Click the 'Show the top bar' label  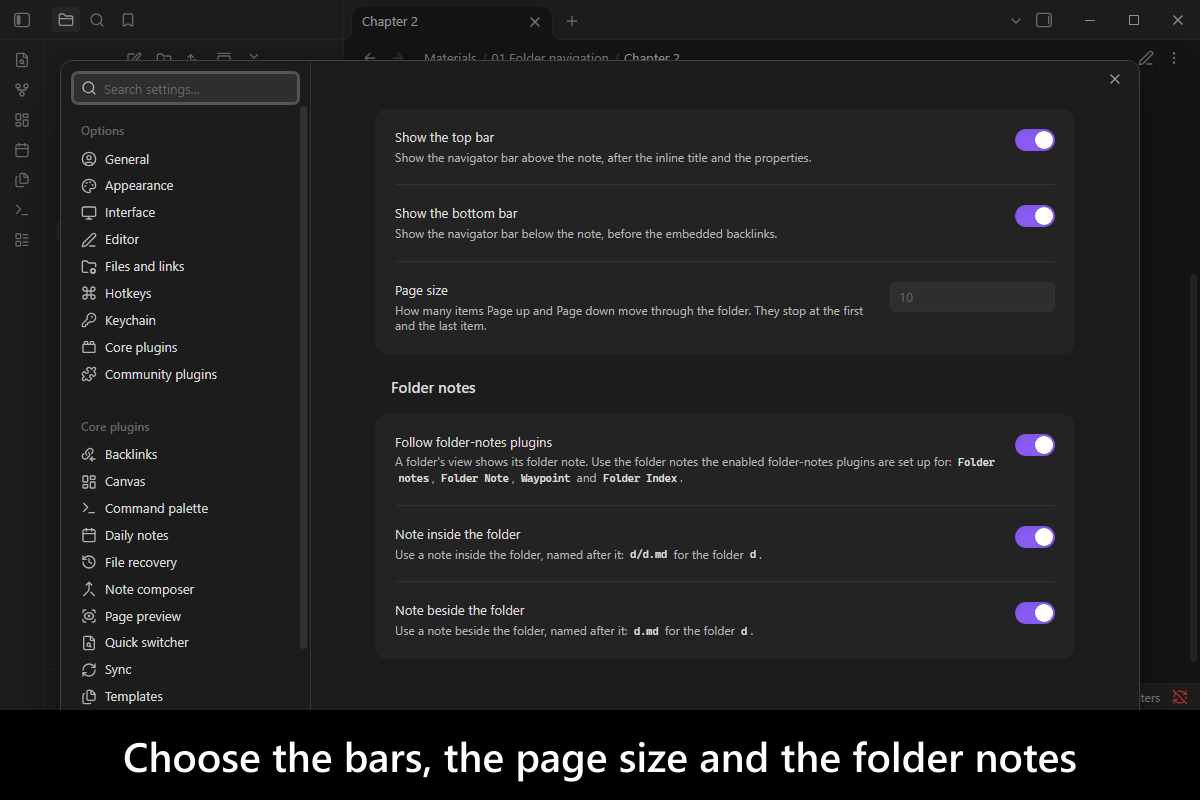tap(444, 138)
